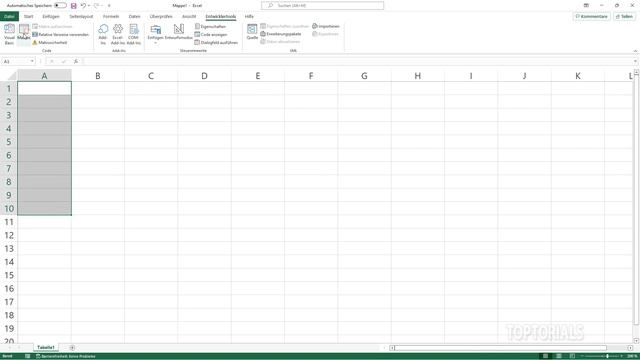
Task: Click the Teilen button
Action: [624, 17]
